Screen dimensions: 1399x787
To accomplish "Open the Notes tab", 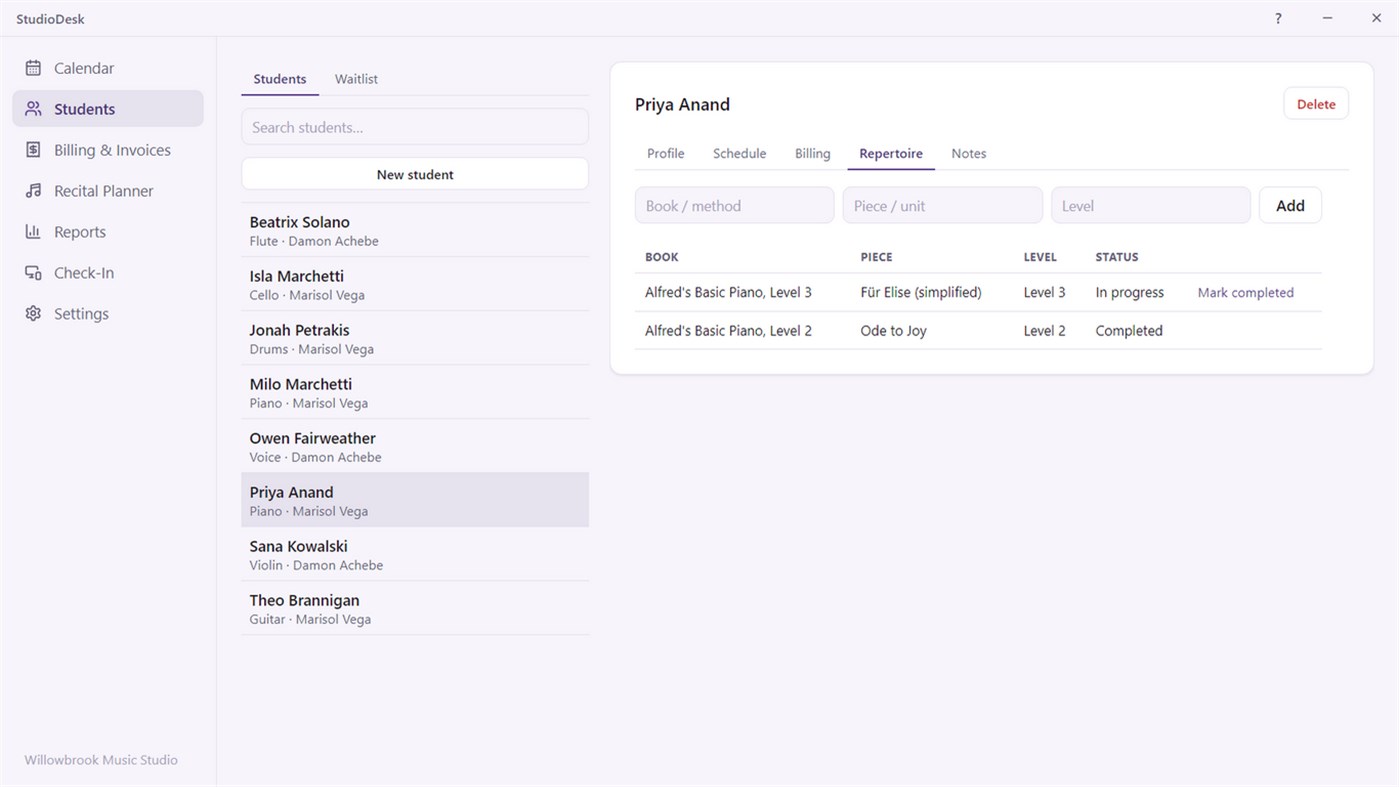I will pos(969,153).
